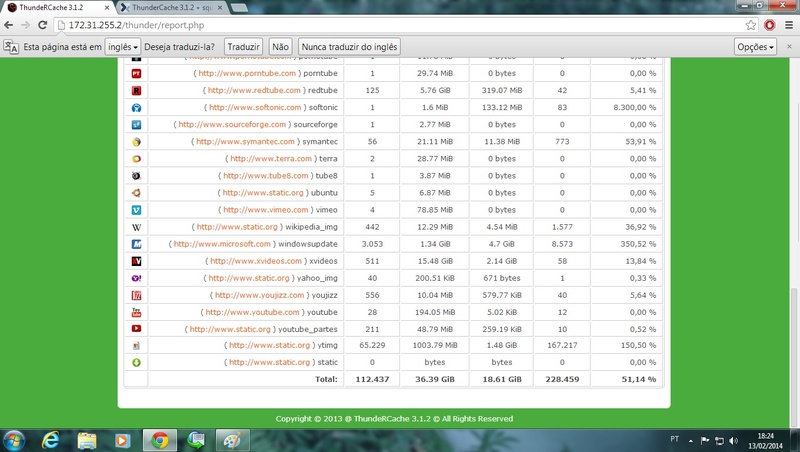Click the Traduzir button
The image size is (800, 452).
(x=243, y=47)
